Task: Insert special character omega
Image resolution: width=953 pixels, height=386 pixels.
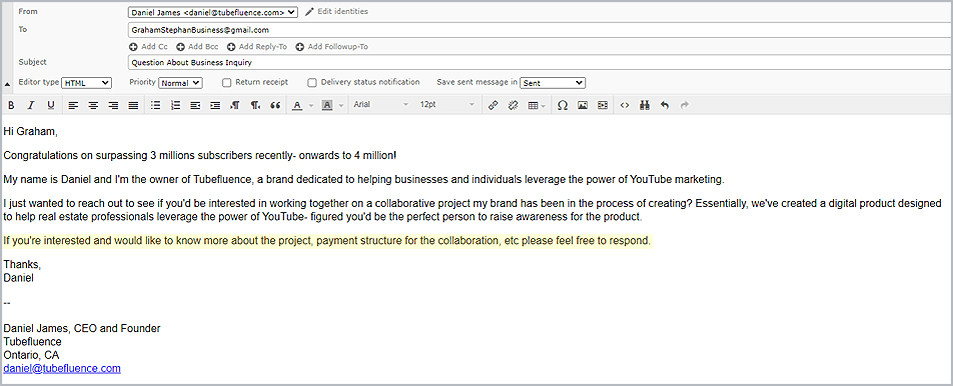Action: coord(562,105)
